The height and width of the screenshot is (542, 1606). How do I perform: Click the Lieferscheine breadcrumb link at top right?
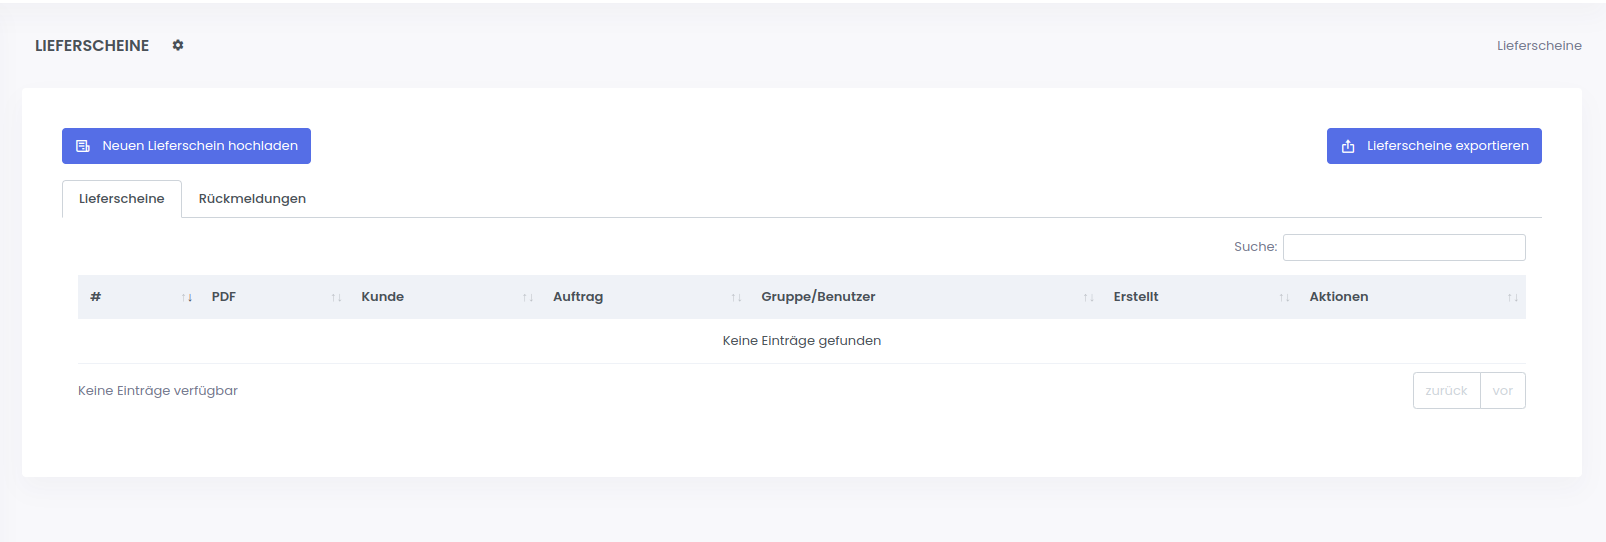tap(1538, 46)
